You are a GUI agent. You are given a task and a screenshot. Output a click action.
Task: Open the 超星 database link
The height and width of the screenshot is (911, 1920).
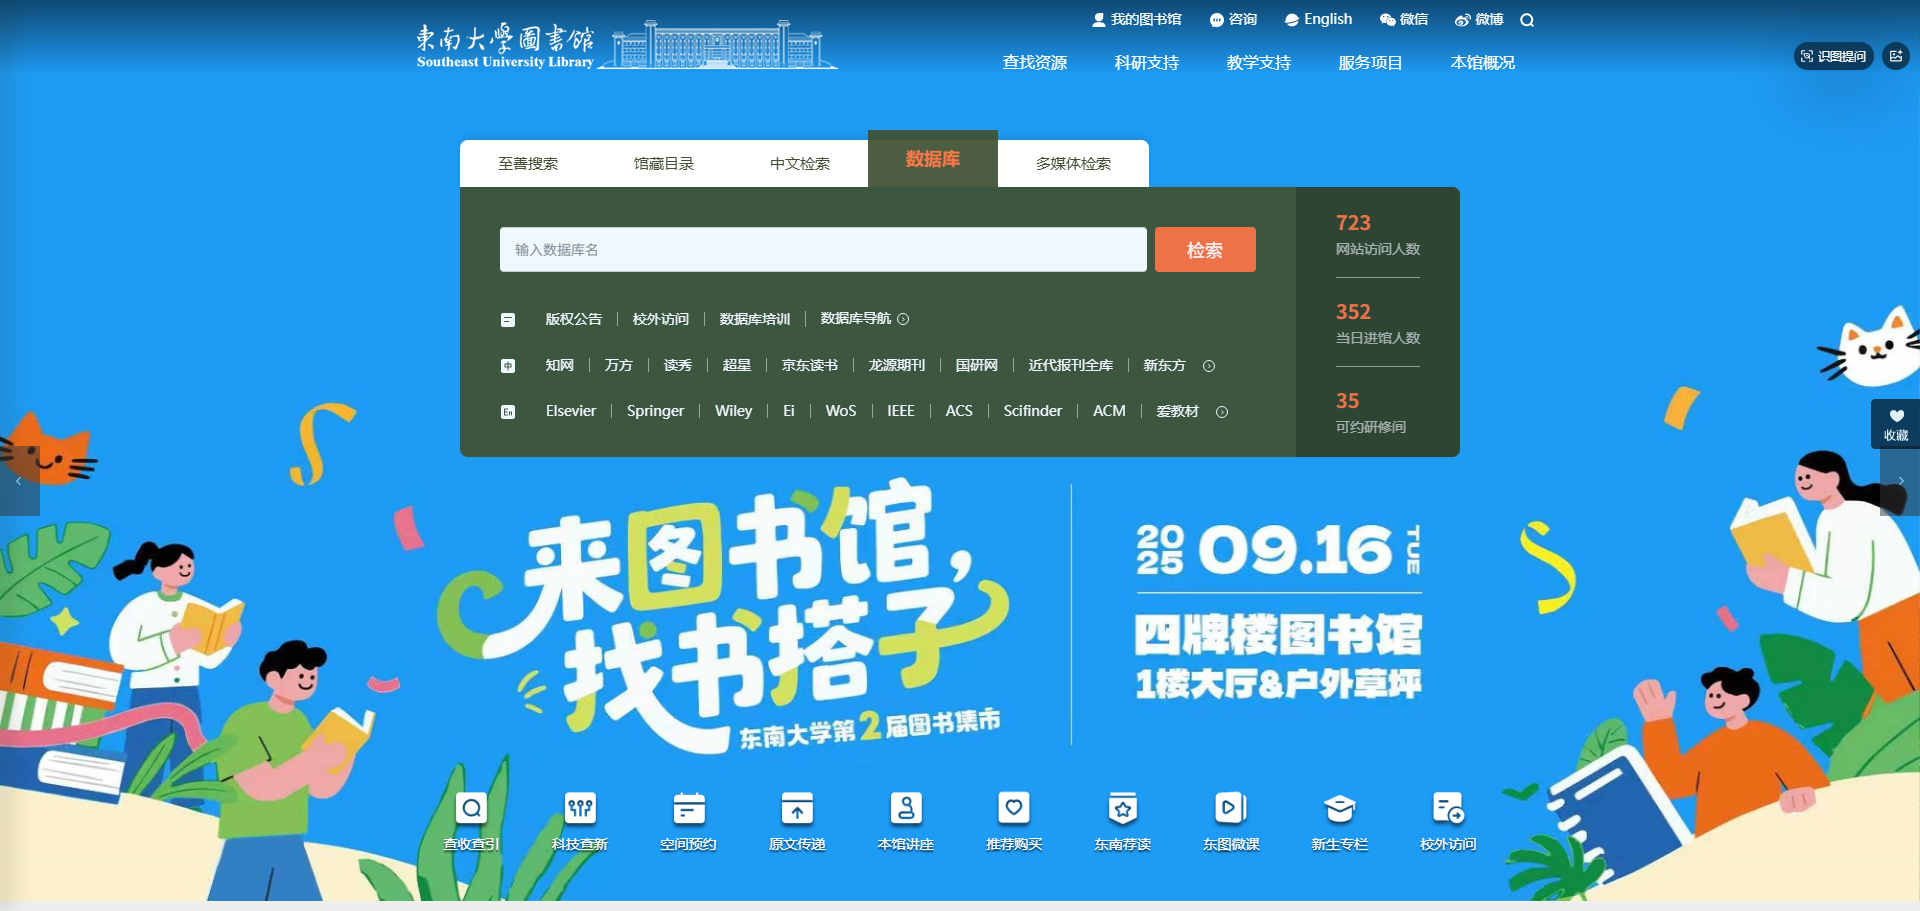tap(737, 365)
